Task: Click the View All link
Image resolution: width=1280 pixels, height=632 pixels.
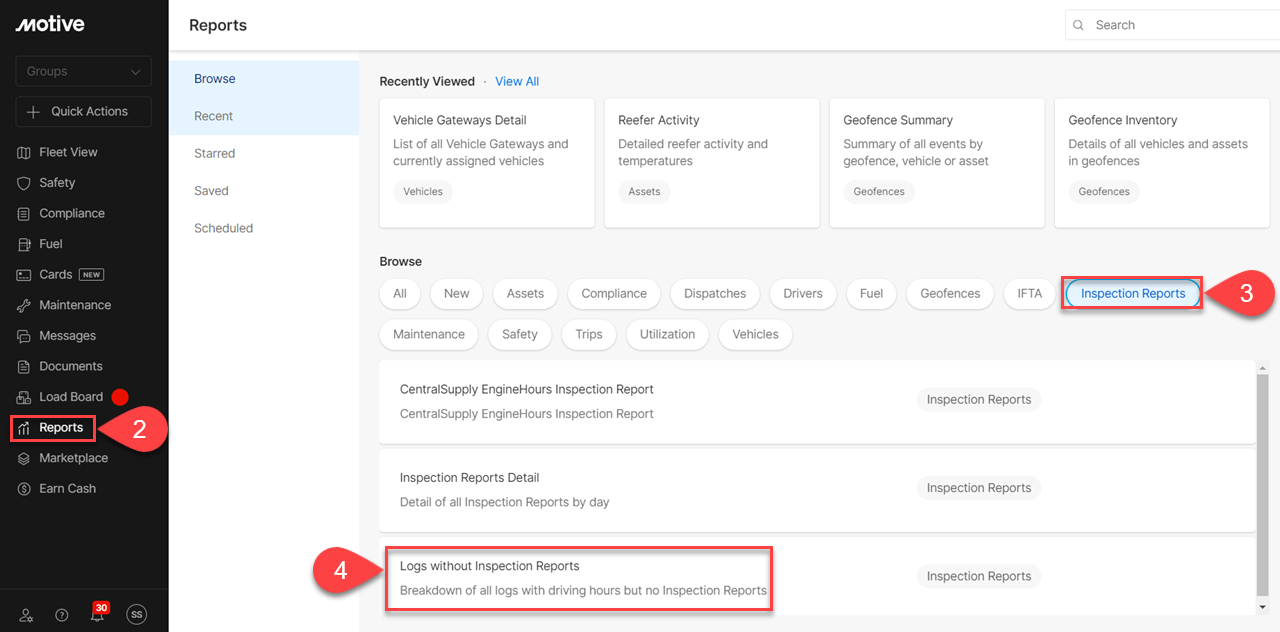Action: tap(517, 82)
